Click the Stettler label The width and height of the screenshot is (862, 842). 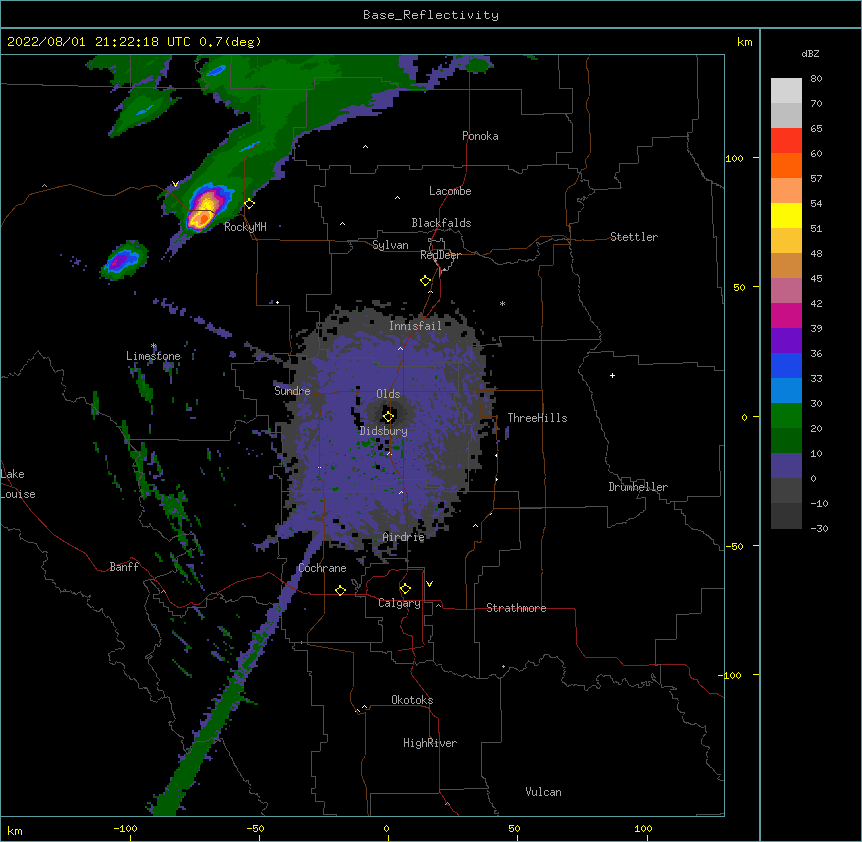point(634,237)
